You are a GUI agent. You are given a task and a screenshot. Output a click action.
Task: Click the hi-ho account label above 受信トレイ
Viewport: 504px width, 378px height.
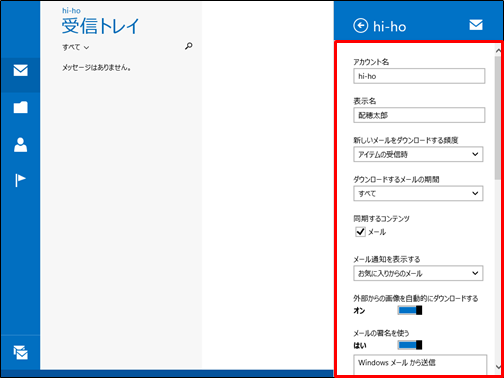[x=71, y=11]
